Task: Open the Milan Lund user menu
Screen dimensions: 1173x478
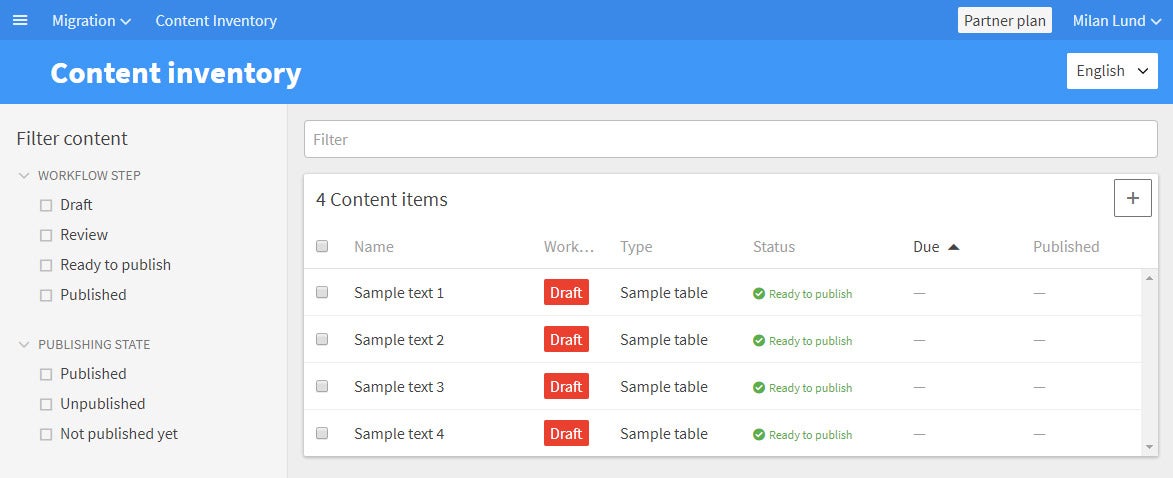Action: (1117, 21)
